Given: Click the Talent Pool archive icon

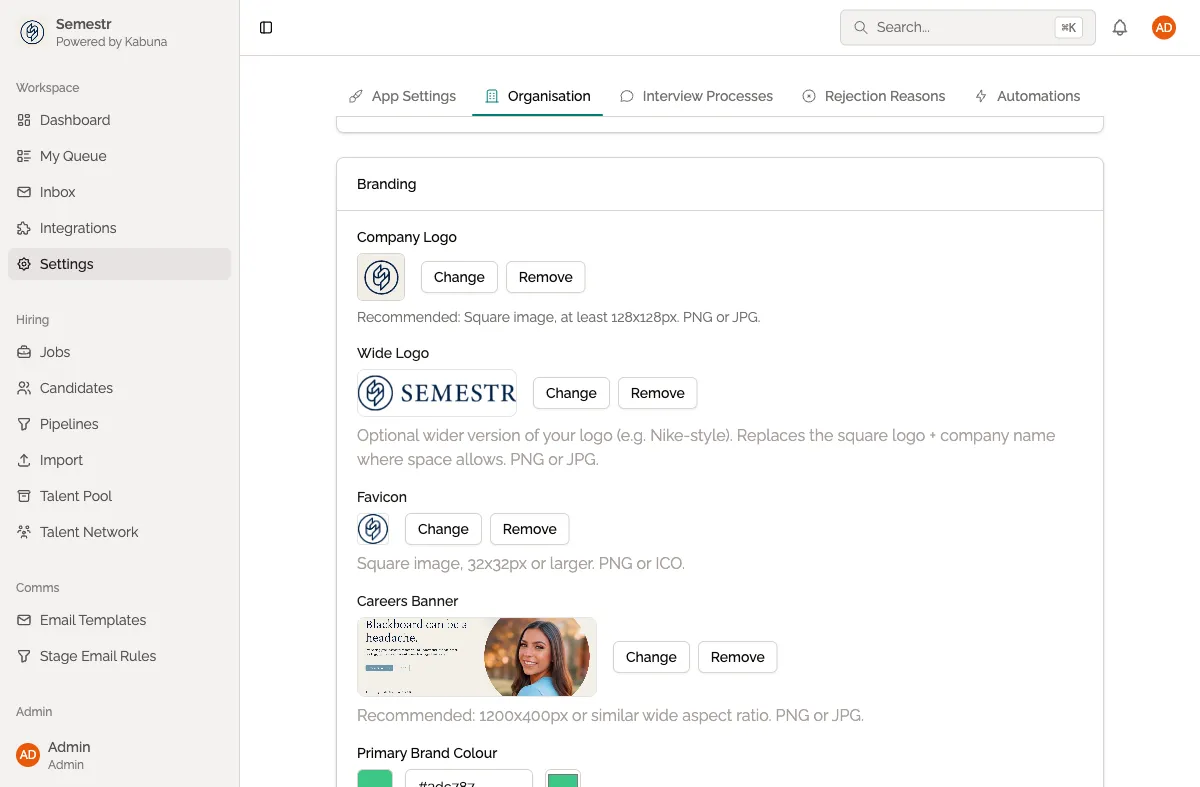Looking at the screenshot, I should click(24, 496).
